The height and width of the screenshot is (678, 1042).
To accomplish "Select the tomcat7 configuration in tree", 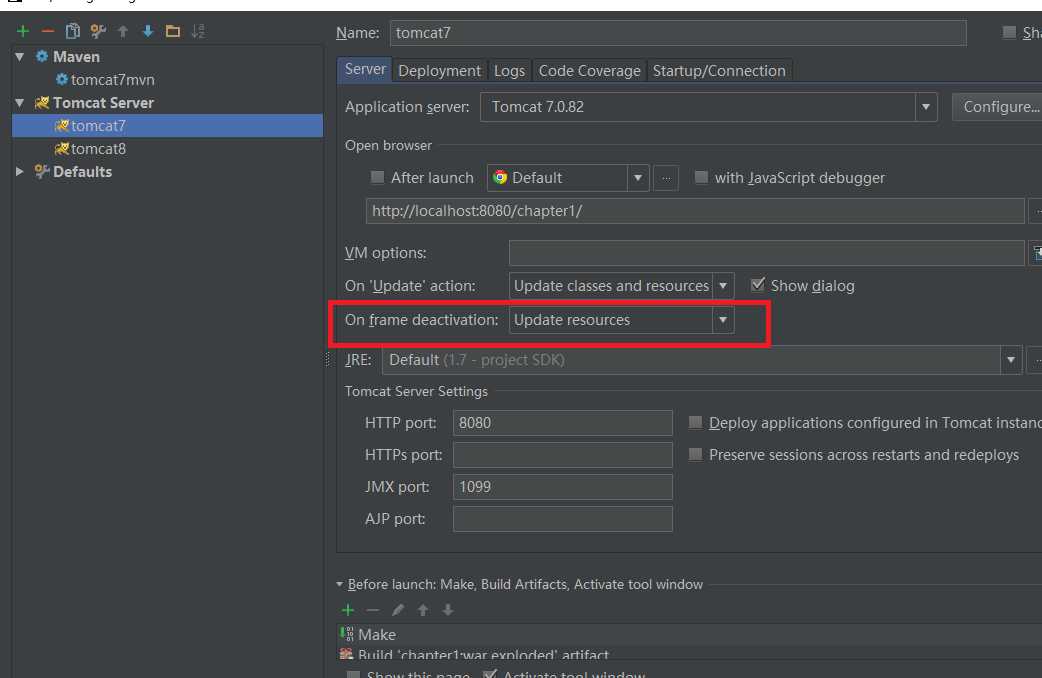I will coord(167,126).
